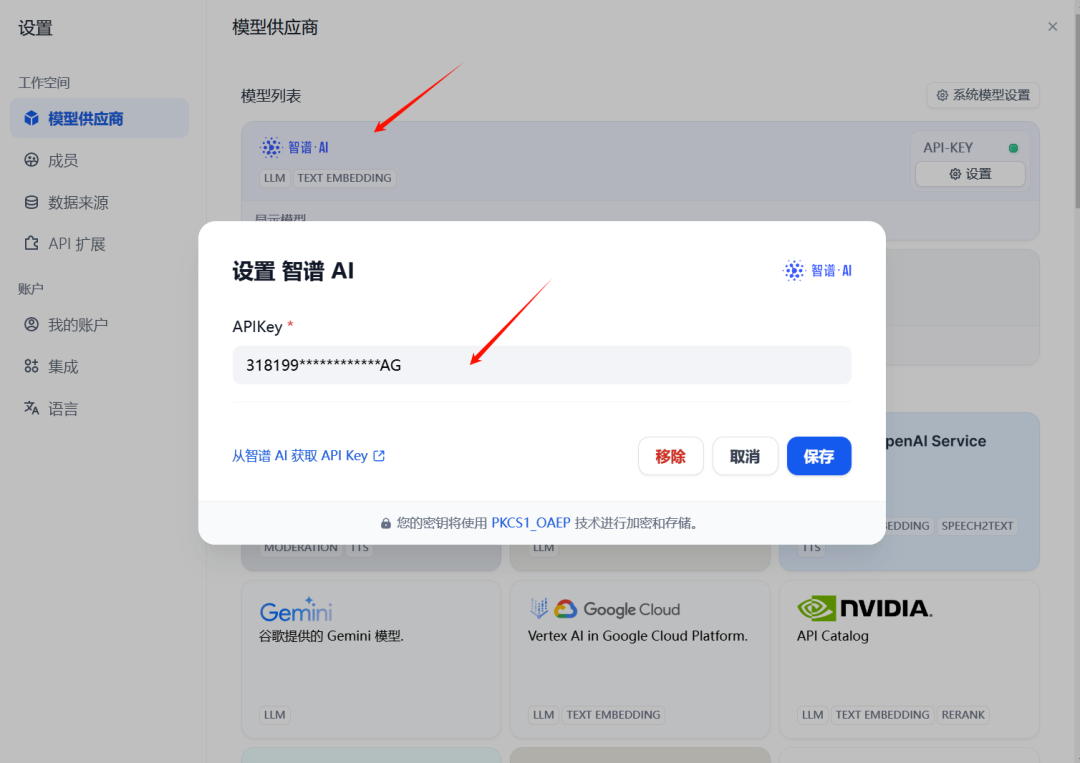Click the RERANK tag on the NVIDIA card
This screenshot has height=763, width=1080.
click(963, 715)
